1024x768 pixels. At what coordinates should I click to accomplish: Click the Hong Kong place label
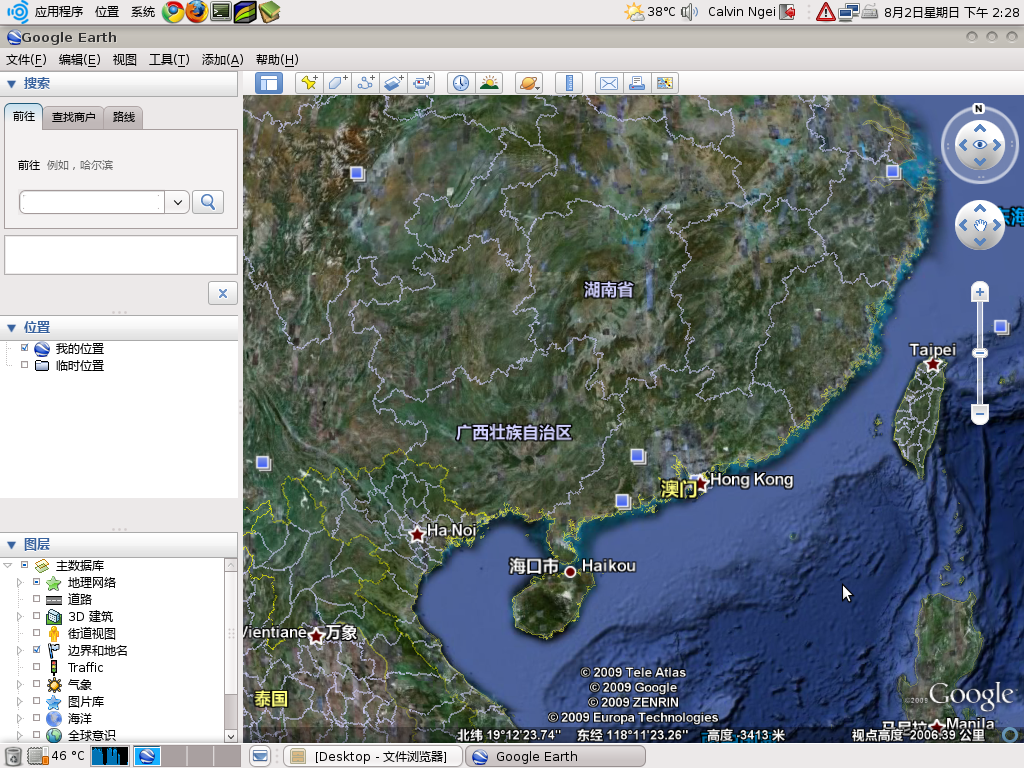pos(752,479)
